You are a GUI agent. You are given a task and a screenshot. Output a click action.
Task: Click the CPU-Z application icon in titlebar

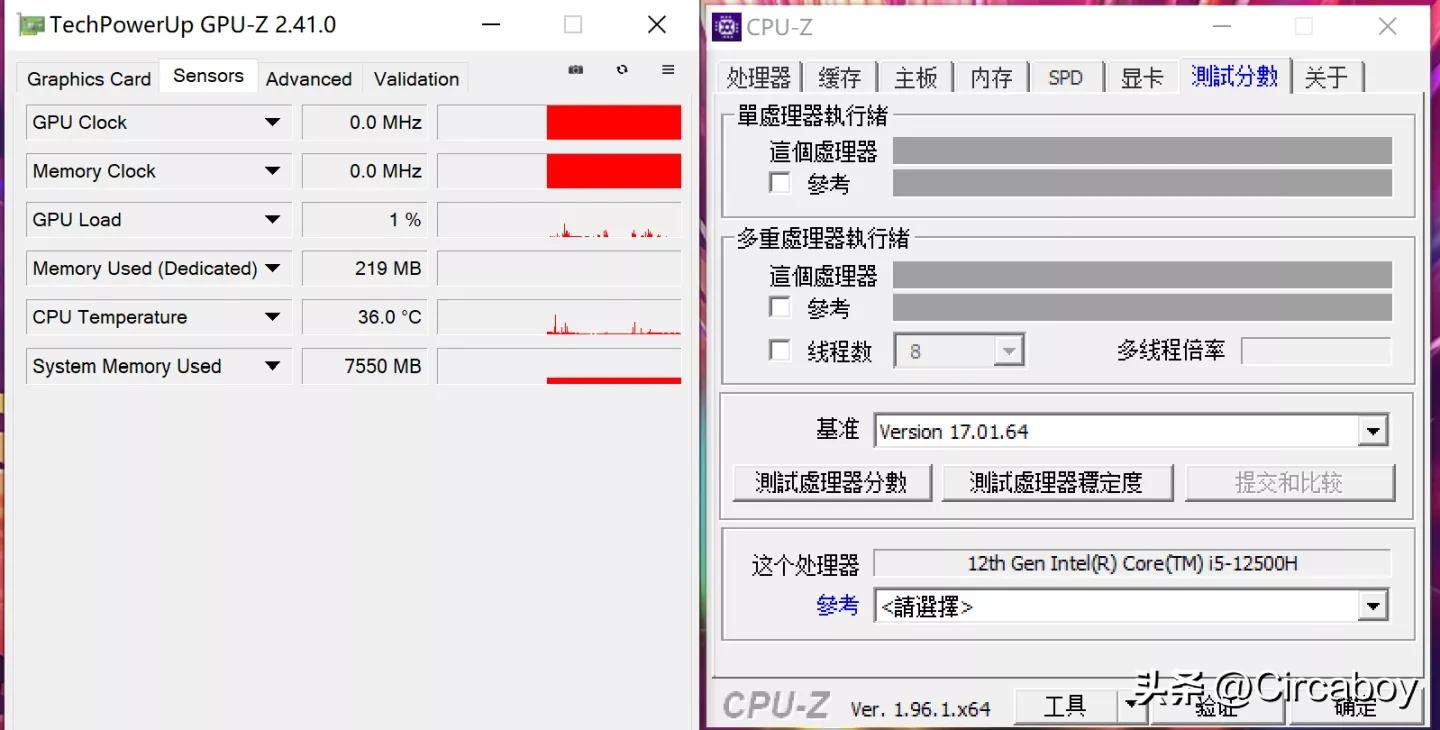click(x=727, y=27)
